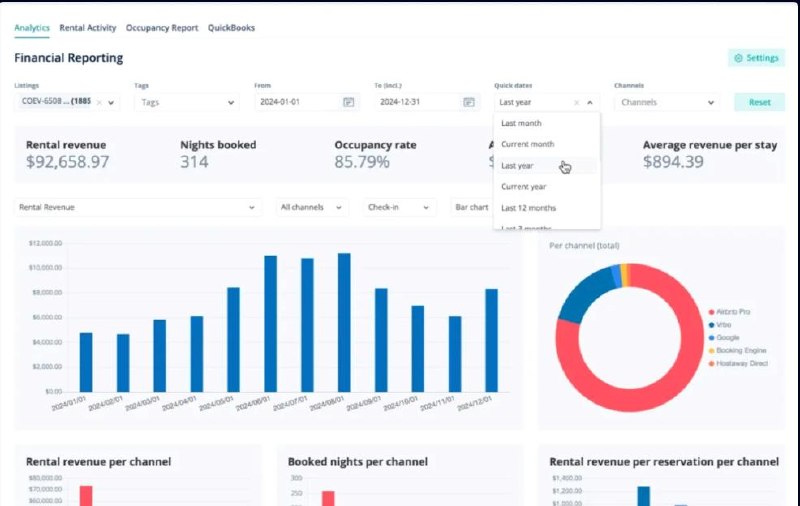Screen dimensions: 800x506
Task: Open the Check-in dropdown
Action: point(399,207)
